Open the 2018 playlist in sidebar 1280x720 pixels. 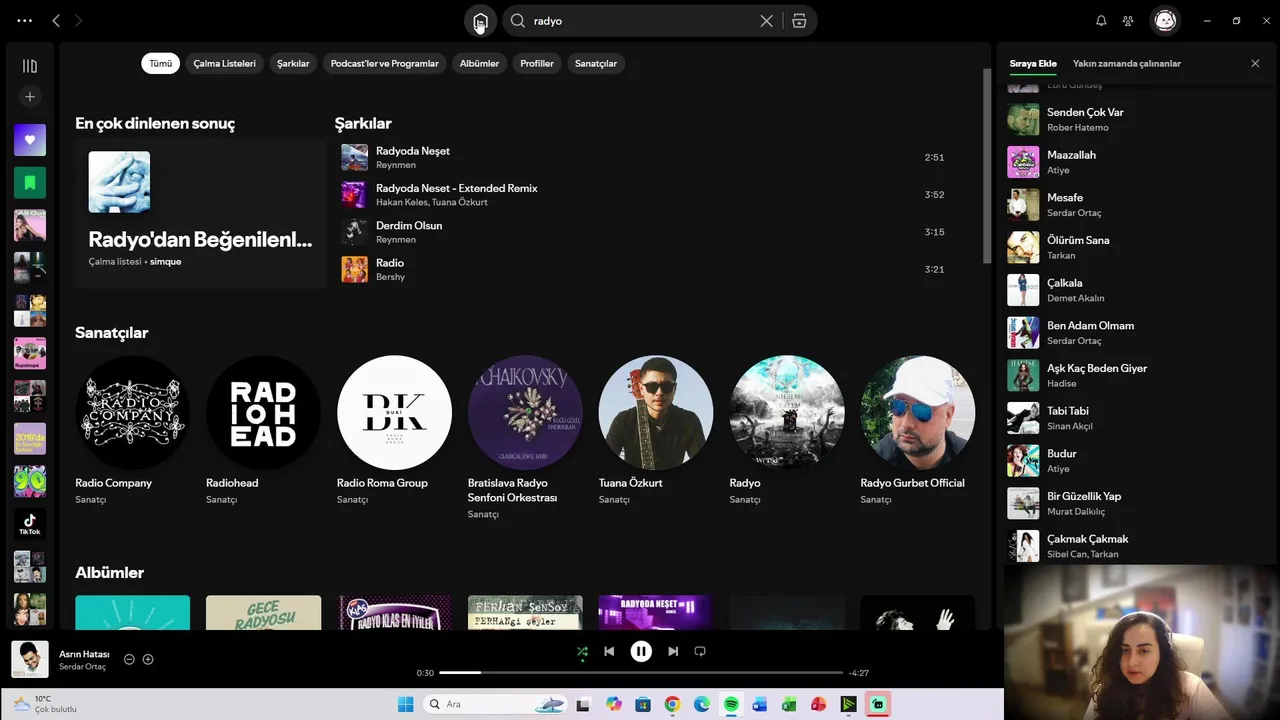[x=30, y=439]
